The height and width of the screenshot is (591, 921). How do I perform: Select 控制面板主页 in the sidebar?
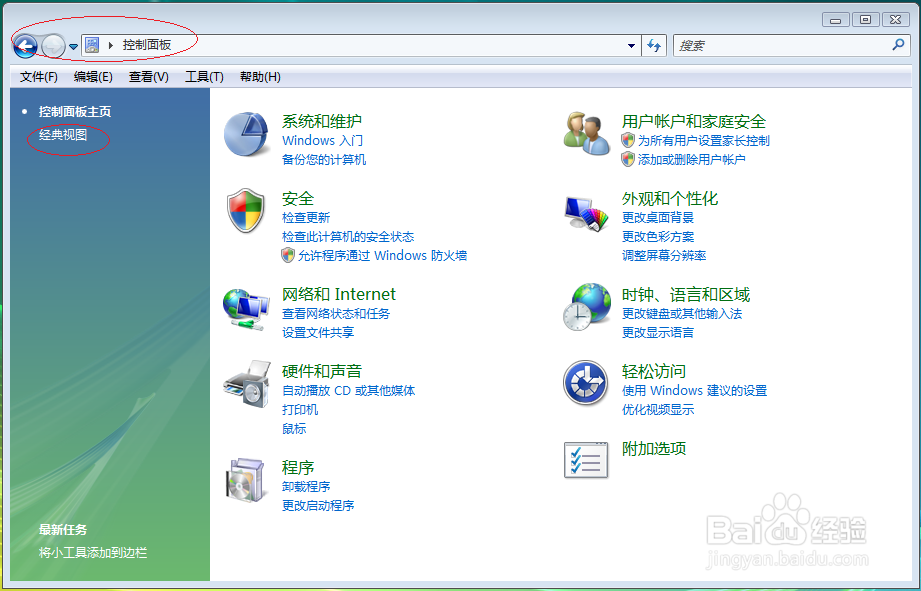(75, 112)
